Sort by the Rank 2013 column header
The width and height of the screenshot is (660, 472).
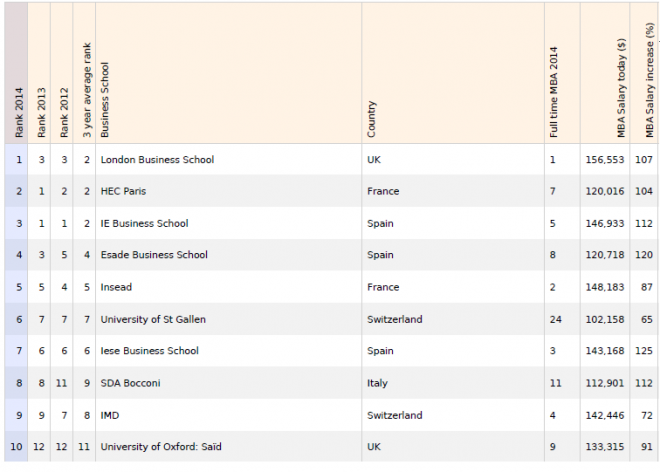pyautogui.click(x=41, y=112)
